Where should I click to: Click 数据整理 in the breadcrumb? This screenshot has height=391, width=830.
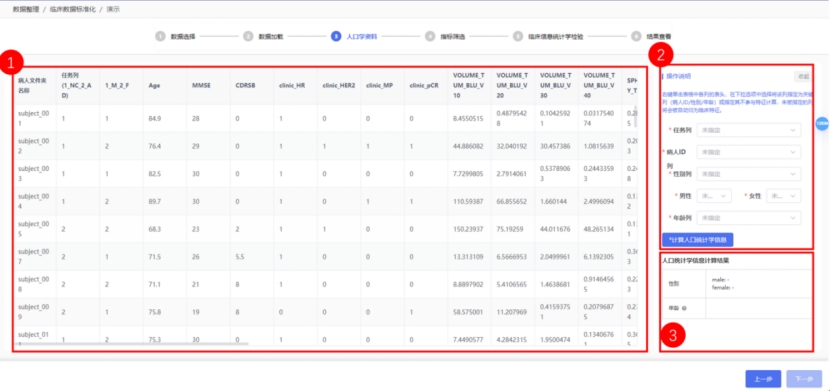tap(25, 9)
